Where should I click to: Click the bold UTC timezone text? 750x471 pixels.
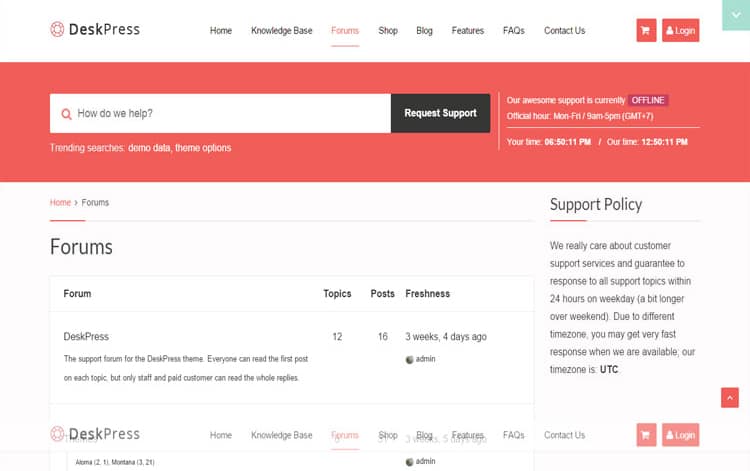pos(609,370)
